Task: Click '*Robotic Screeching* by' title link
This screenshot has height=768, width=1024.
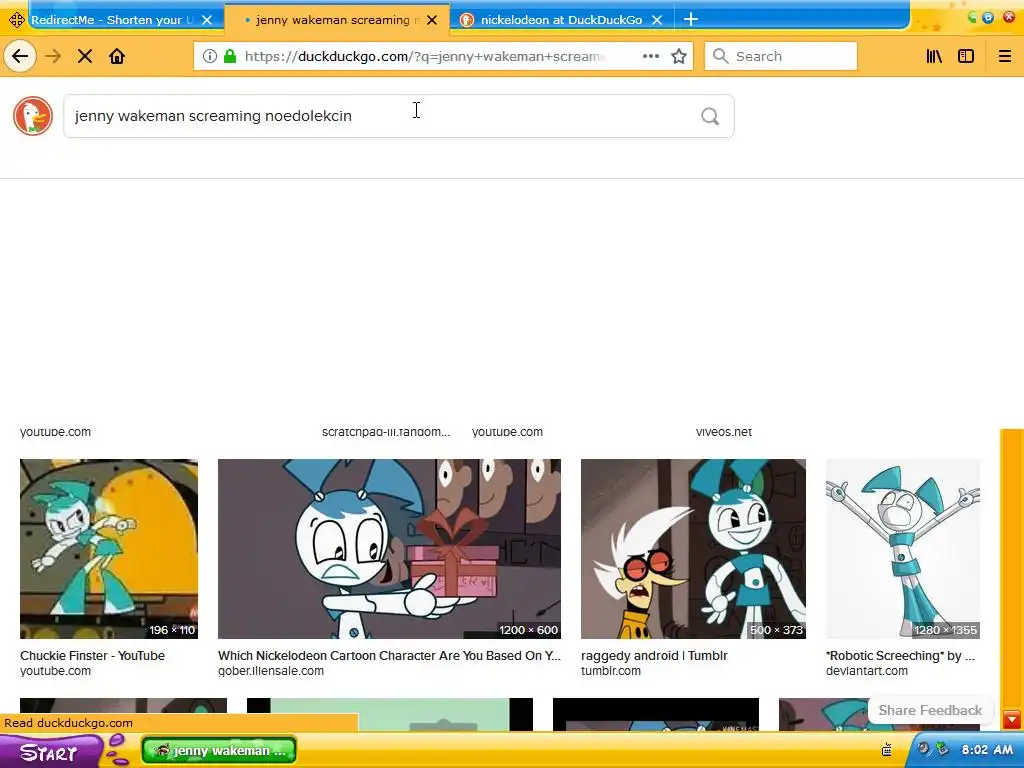Action: 900,656
